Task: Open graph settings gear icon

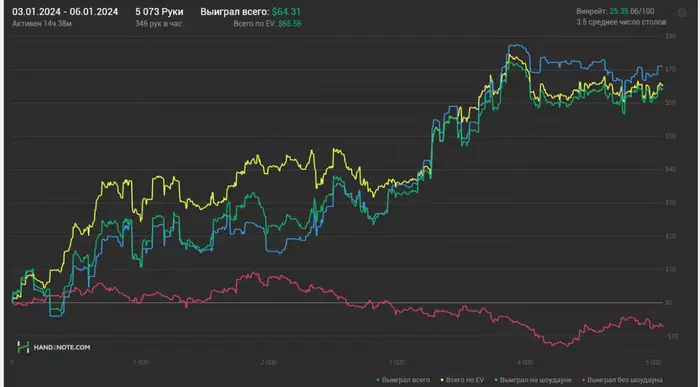Action: [x=682, y=13]
